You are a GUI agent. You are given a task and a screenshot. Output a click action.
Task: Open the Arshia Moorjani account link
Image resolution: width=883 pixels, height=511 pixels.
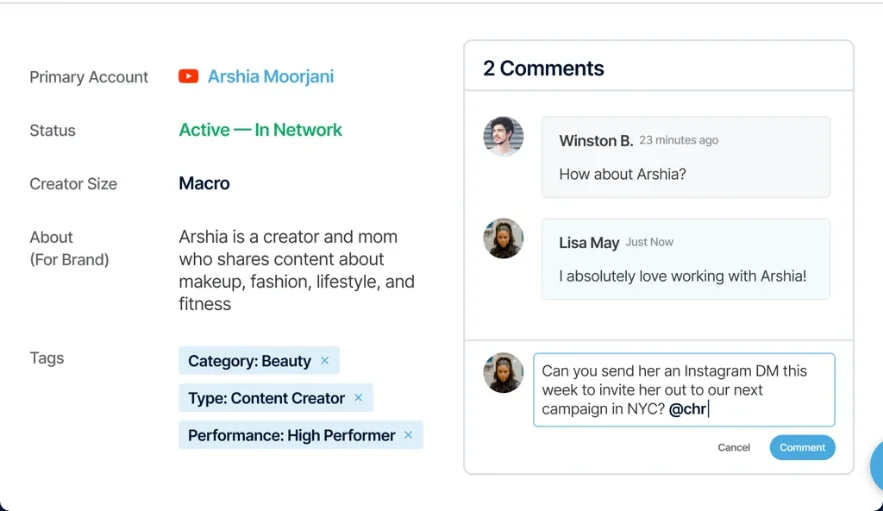[270, 76]
